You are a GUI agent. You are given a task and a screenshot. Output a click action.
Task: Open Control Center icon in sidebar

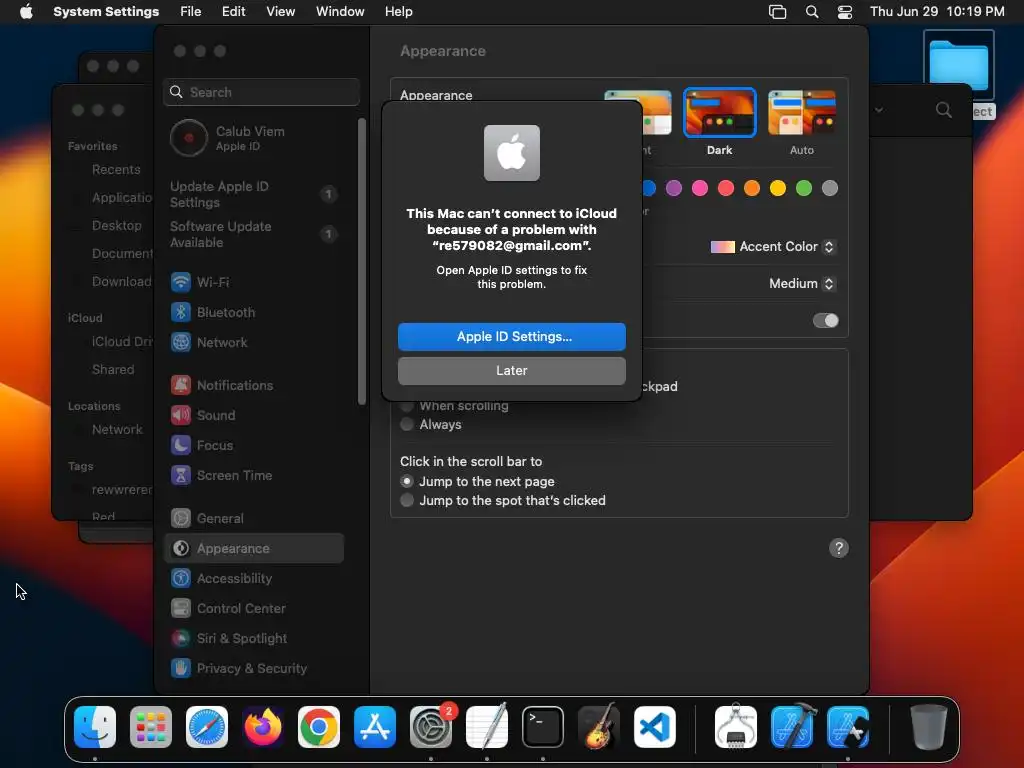(x=181, y=609)
